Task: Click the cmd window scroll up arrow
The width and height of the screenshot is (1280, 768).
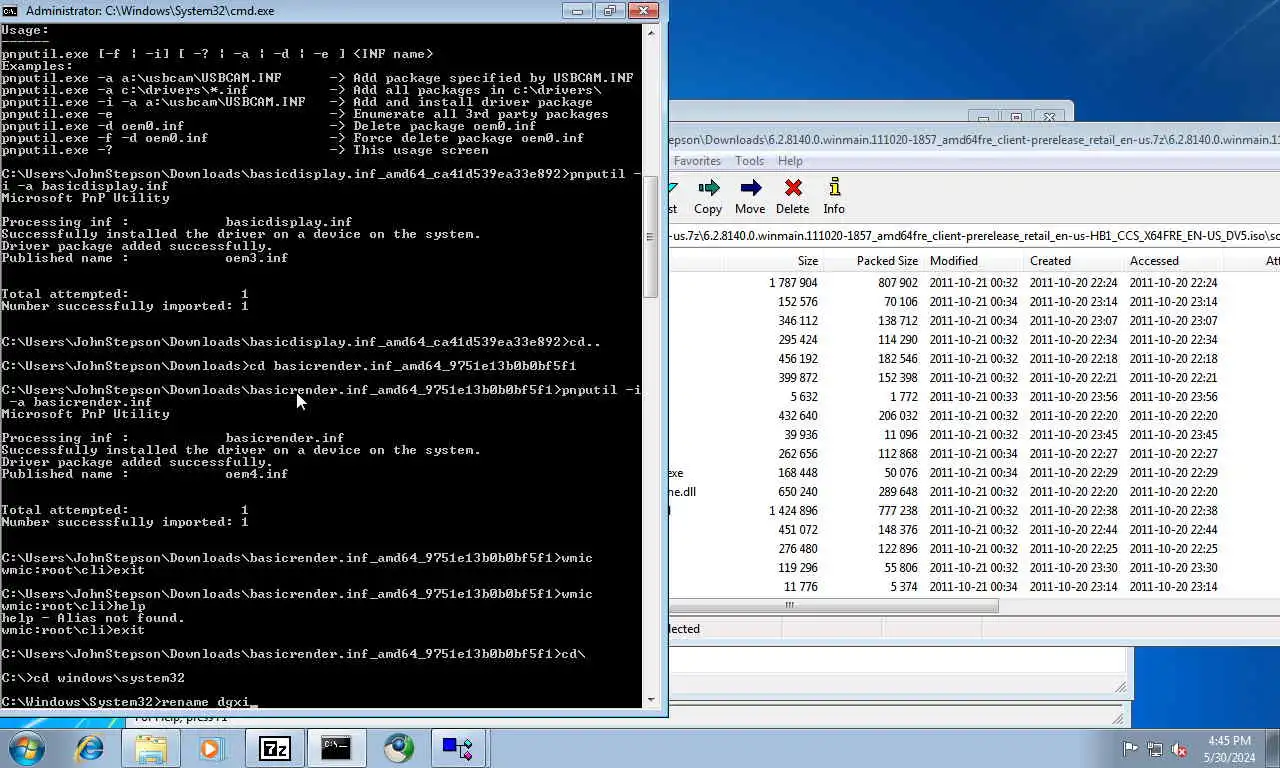Action: pos(651,32)
